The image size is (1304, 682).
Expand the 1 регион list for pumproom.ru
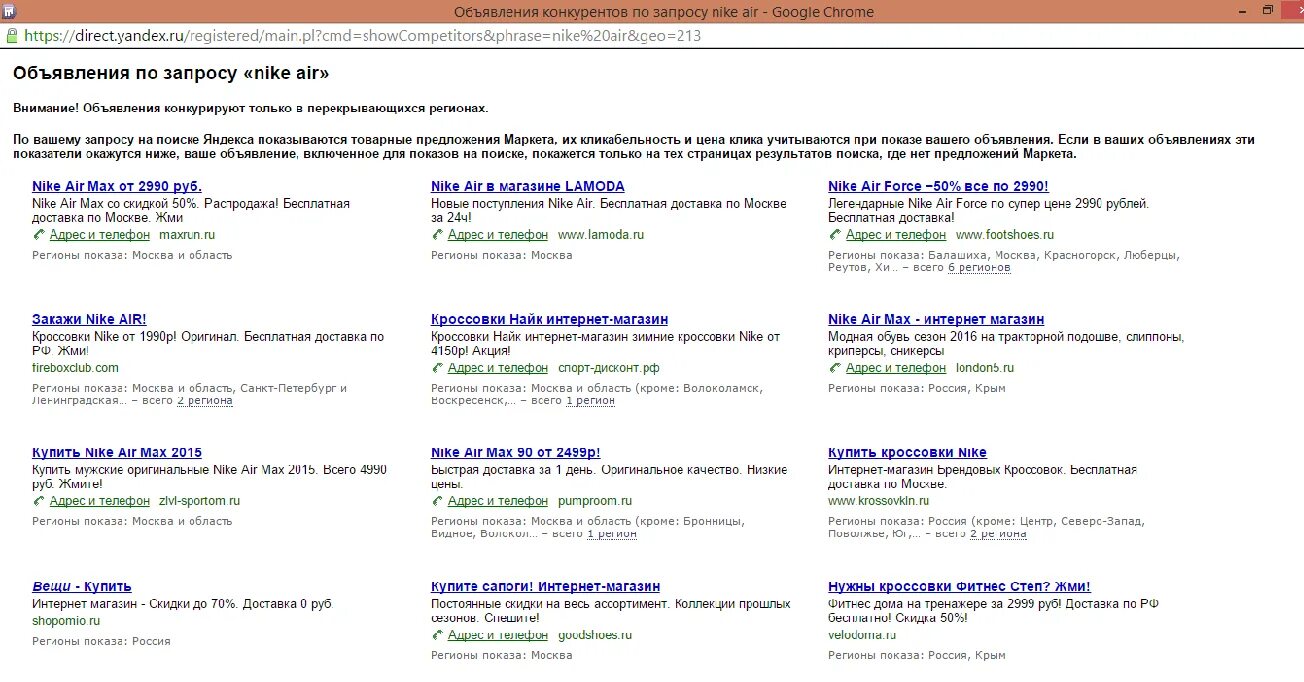pos(612,534)
